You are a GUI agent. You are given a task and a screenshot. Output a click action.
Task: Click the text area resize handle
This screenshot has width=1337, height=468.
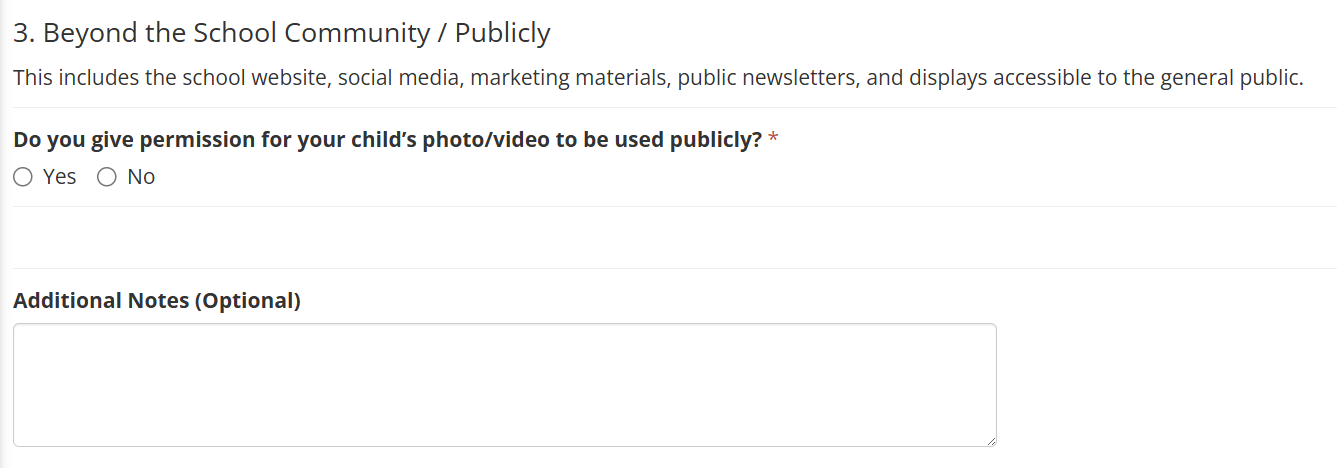coord(990,440)
